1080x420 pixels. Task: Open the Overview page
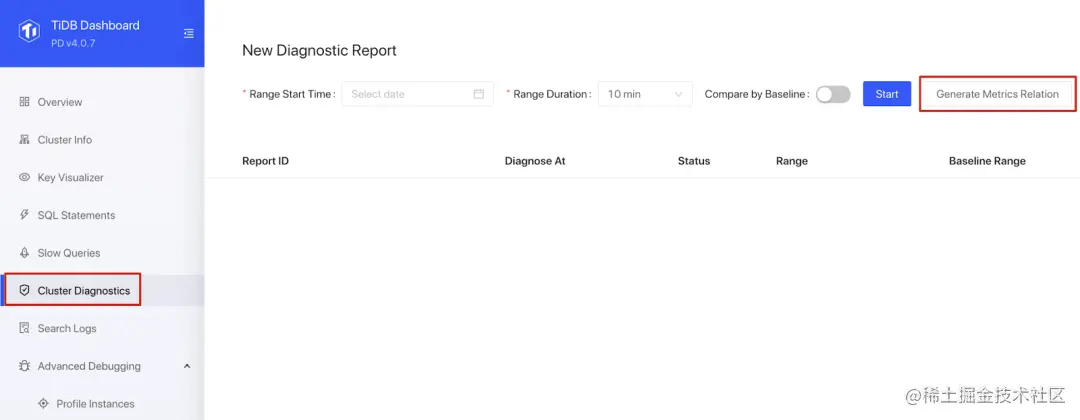pos(102,102)
